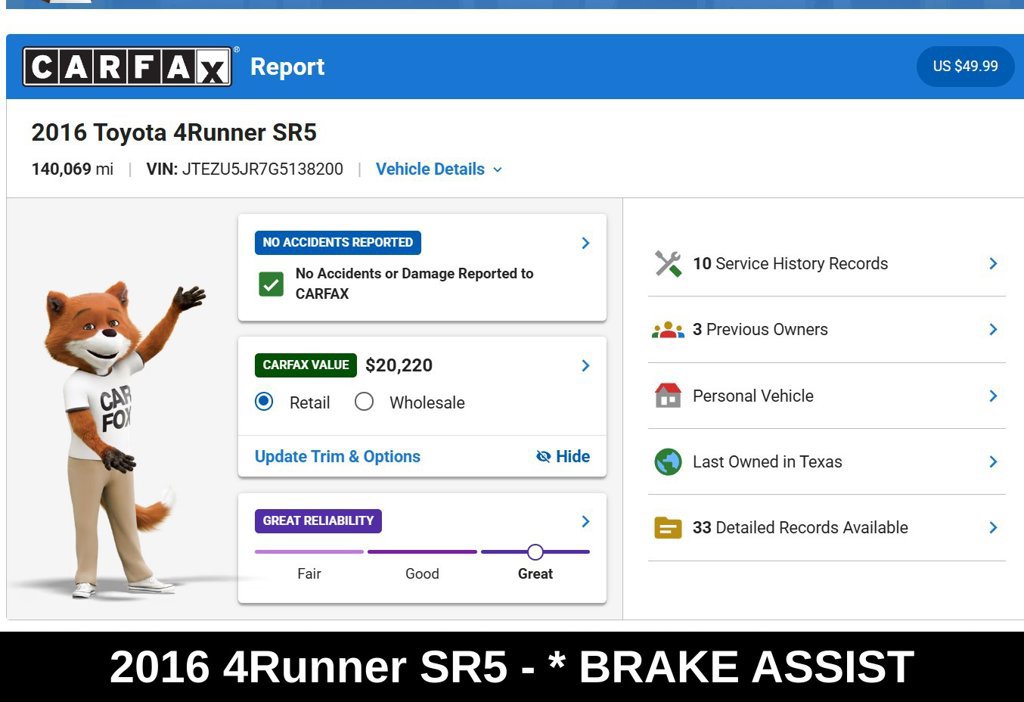Screen dimensions: 1024x702
Task: Expand the Vehicle Details dropdown
Action: [x=439, y=169]
